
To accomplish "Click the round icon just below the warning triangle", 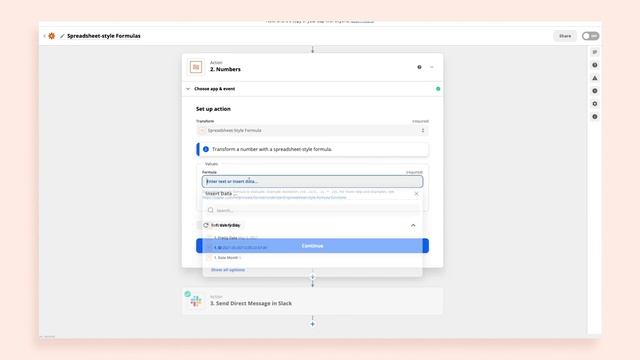I will coord(595,91).
